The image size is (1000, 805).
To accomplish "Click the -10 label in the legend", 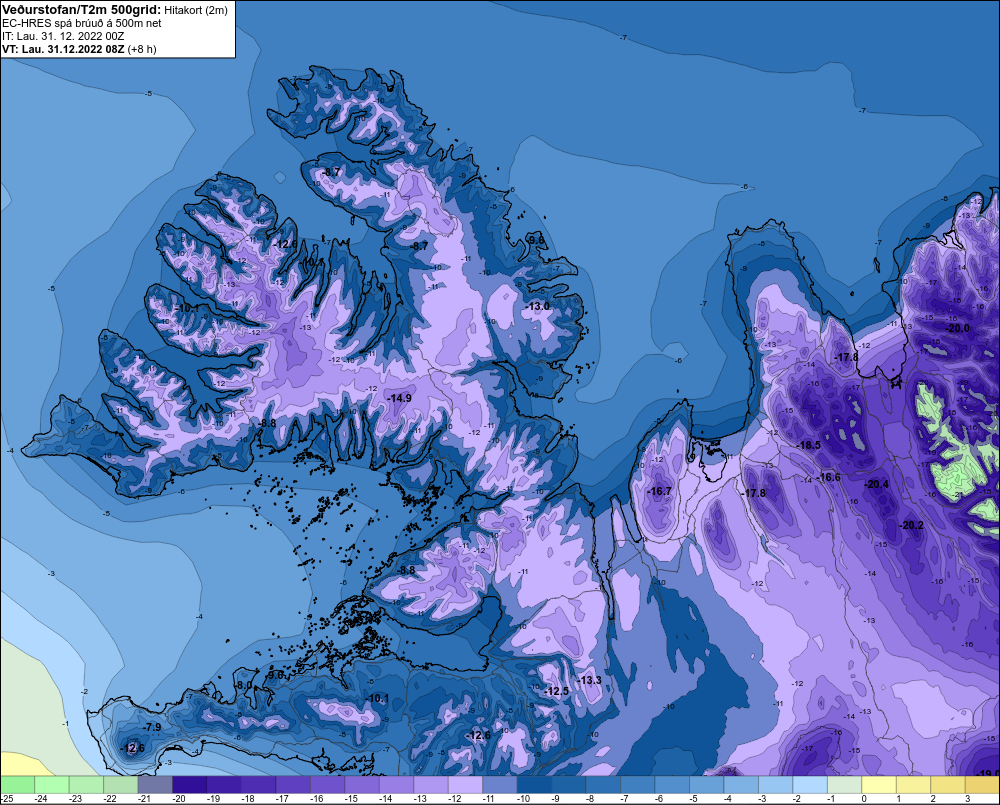I will pos(524,799).
